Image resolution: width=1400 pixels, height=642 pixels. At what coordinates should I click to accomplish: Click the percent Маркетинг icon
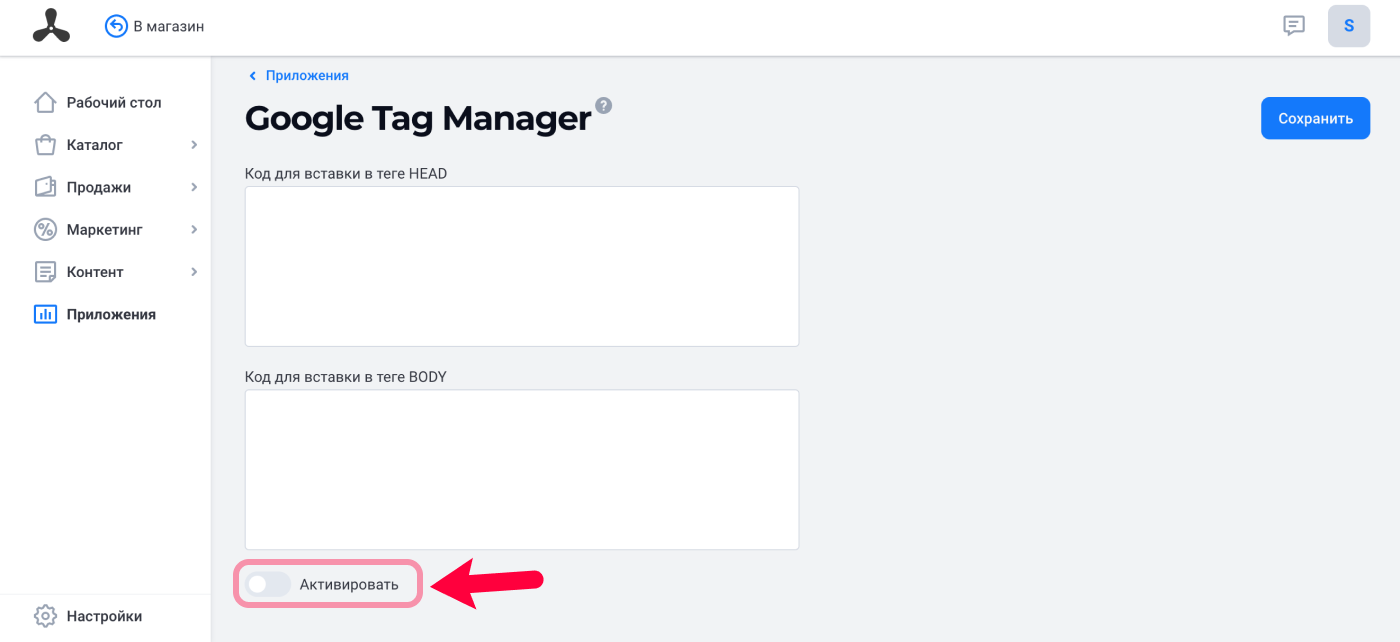(x=45, y=229)
